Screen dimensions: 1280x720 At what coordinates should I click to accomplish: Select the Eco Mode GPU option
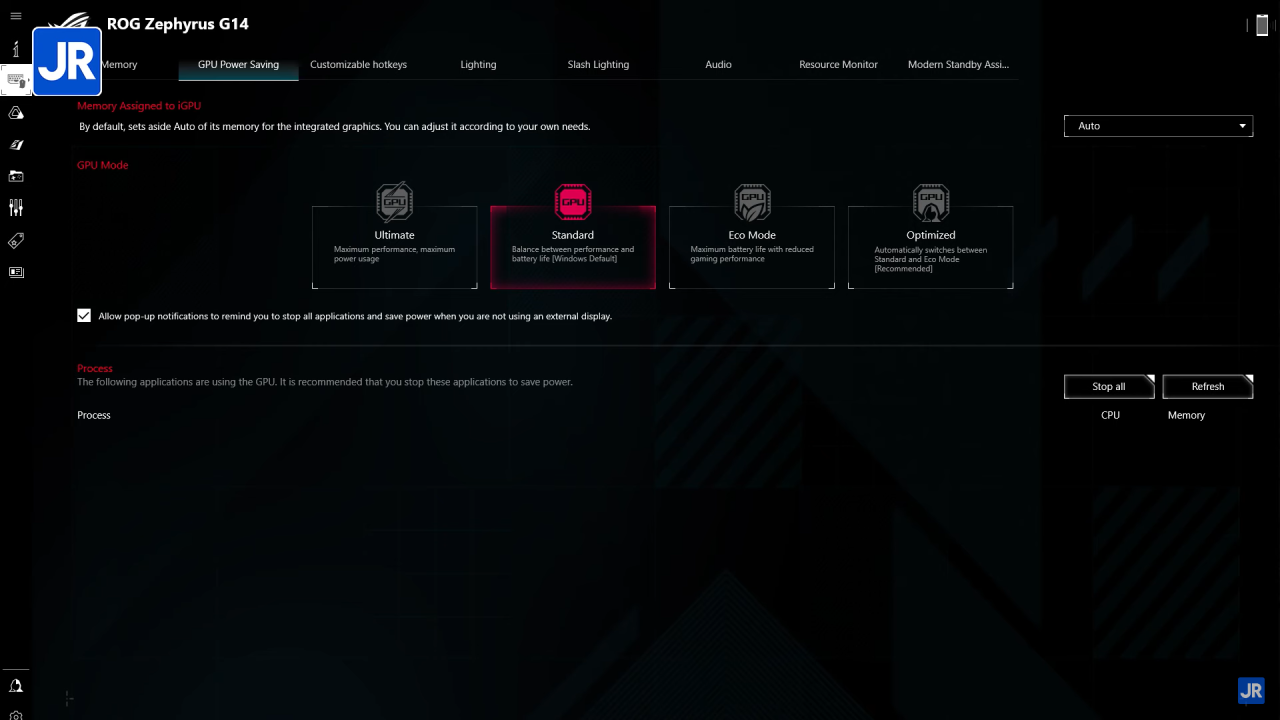[x=752, y=246]
